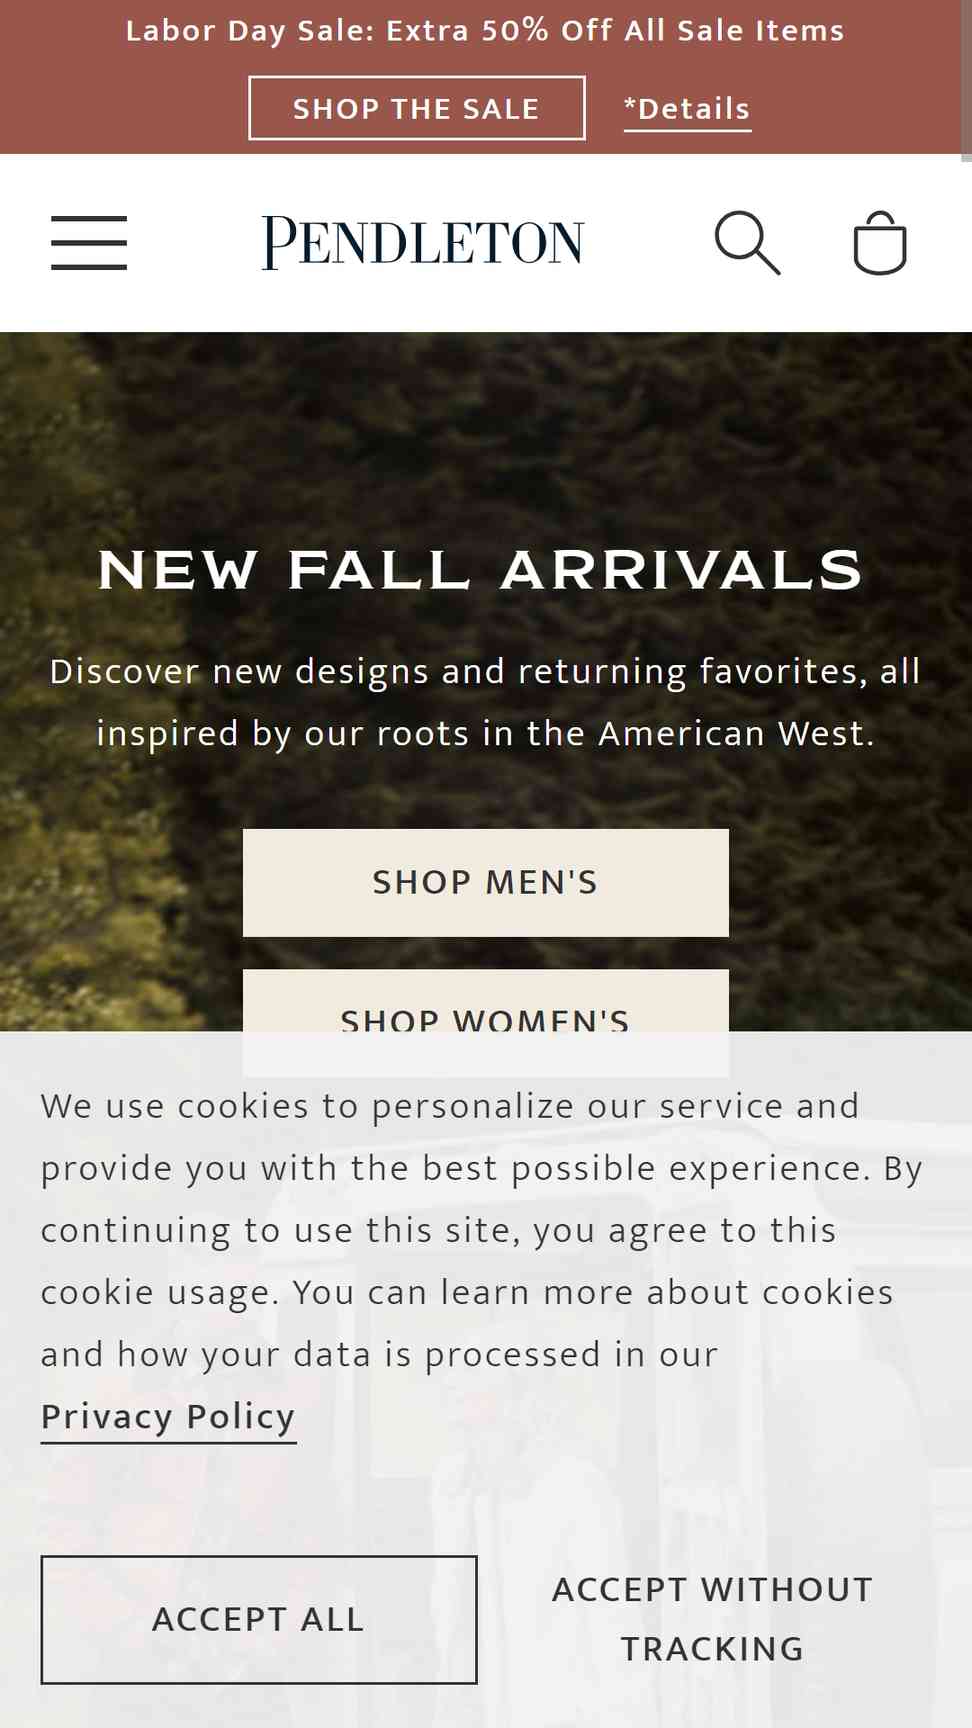Image resolution: width=972 pixels, height=1728 pixels.
Task: Open the search magnifier icon
Action: (x=747, y=243)
